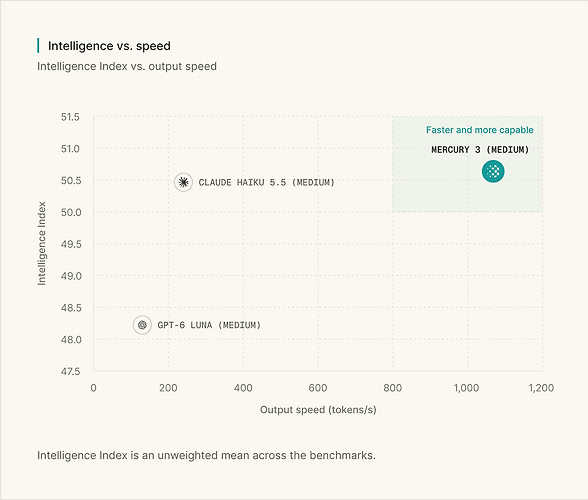The width and height of the screenshot is (588, 500).
Task: Click the 51.5 y-axis tick label
Action: pyautogui.click(x=70, y=117)
